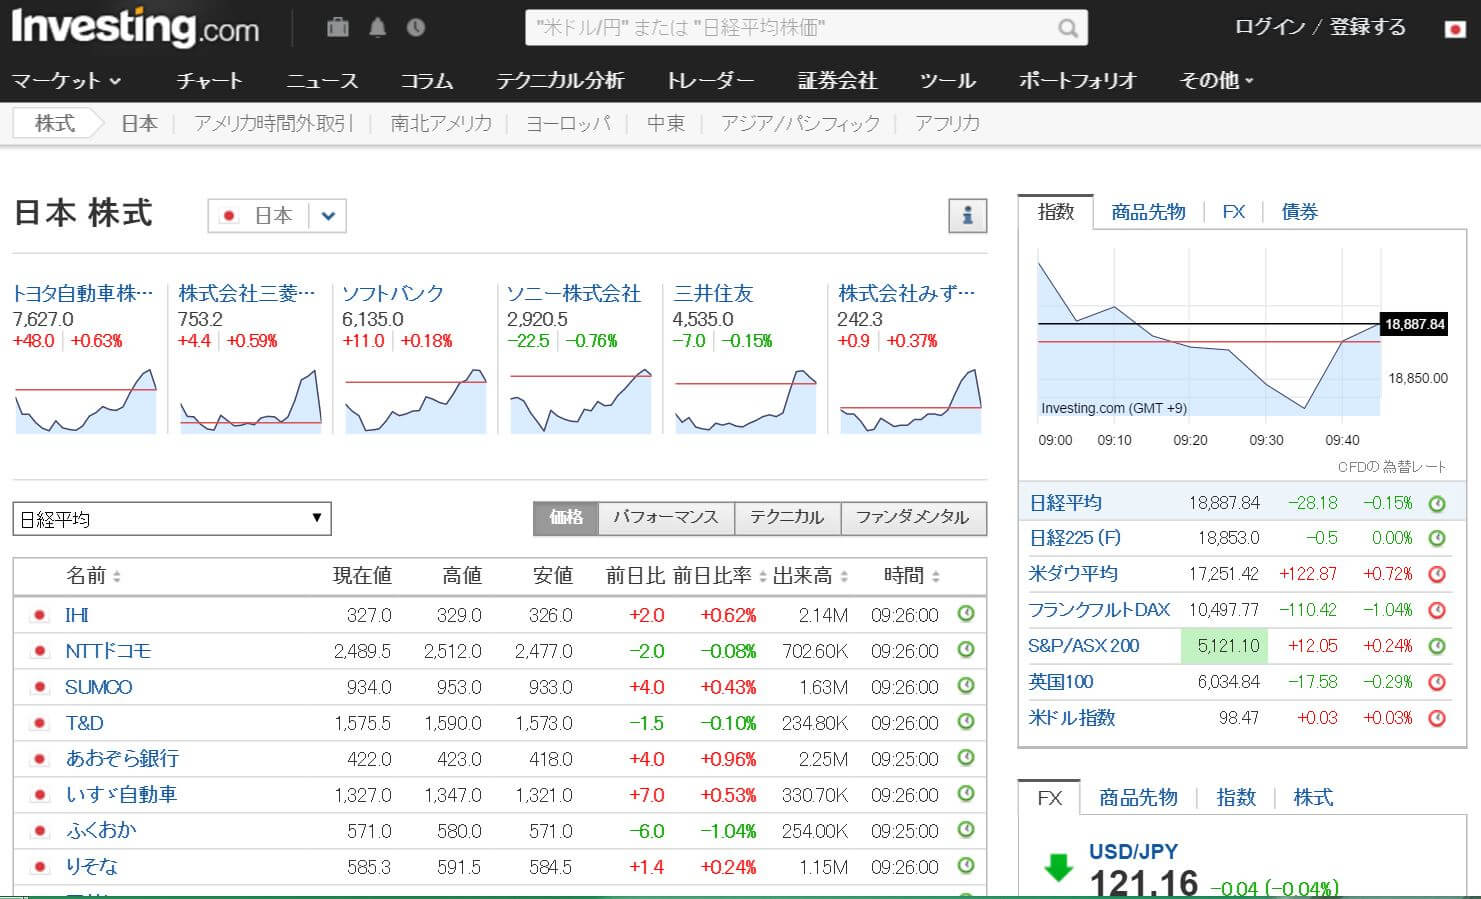This screenshot has width=1481, height=899.
Task: Open the あおぞら銀行 stock link
Action: click(x=122, y=759)
